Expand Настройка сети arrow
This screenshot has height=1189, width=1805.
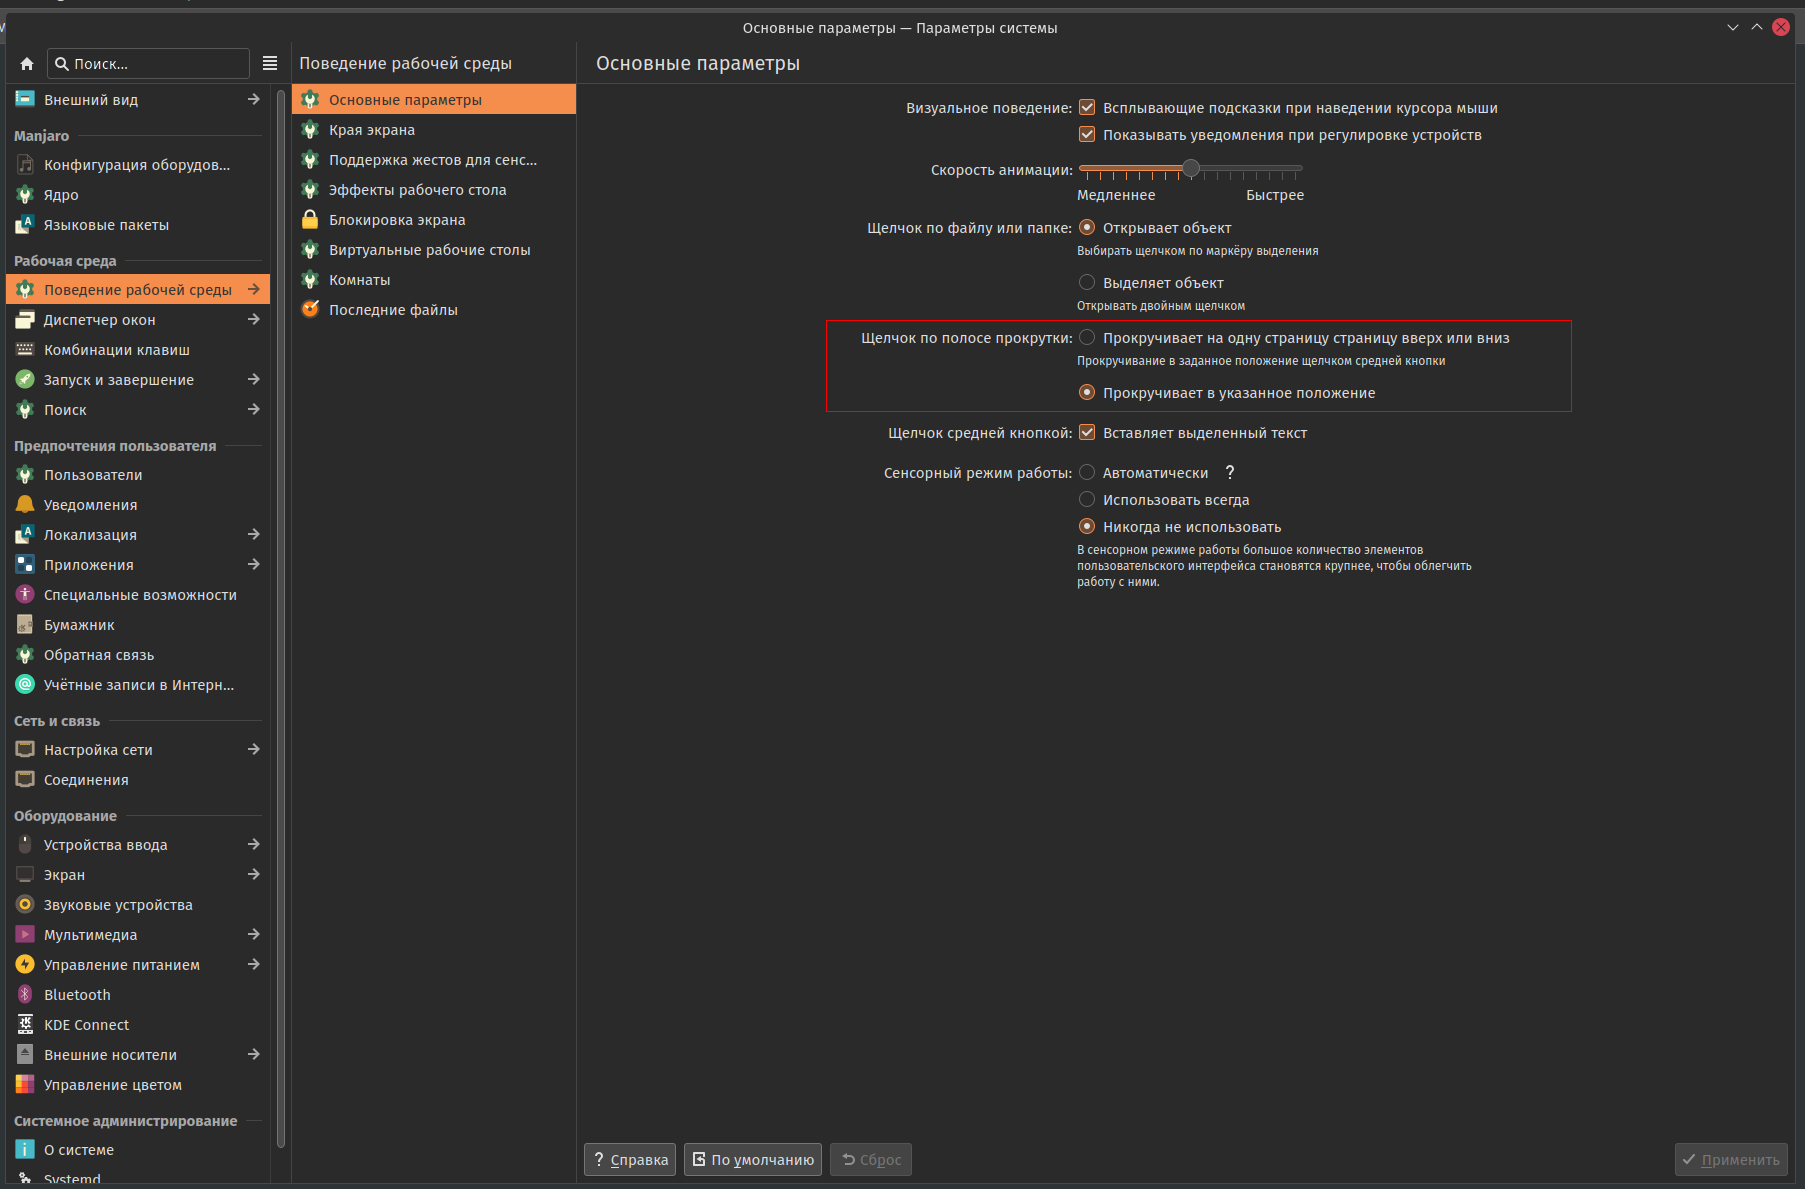tap(253, 750)
